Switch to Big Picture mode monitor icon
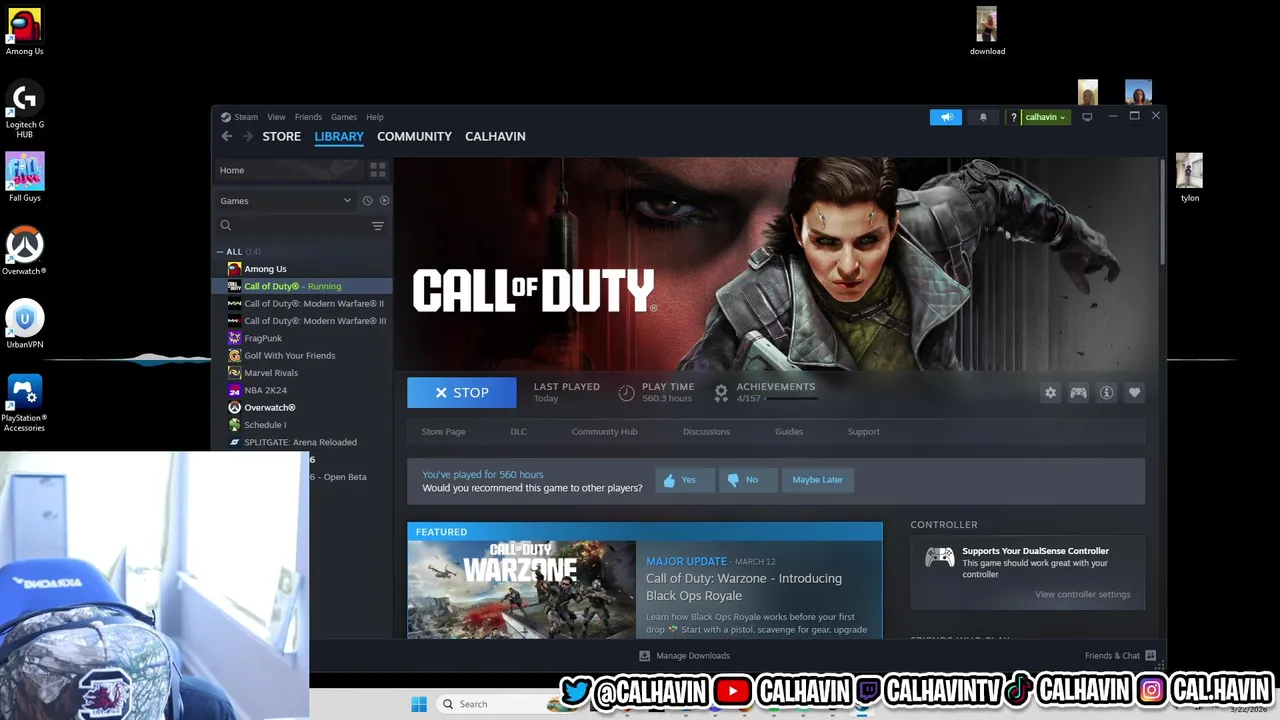 (1087, 117)
